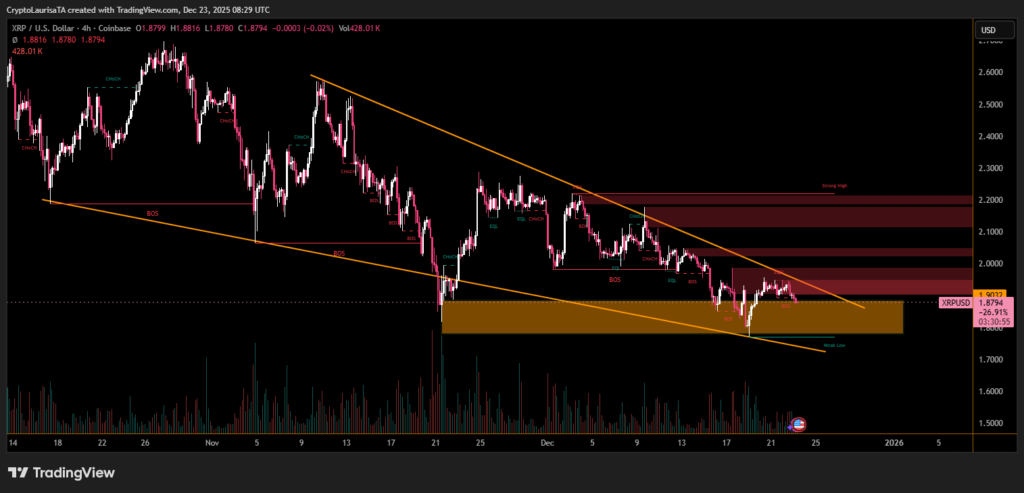Open the USD currency selector

click(x=989, y=29)
